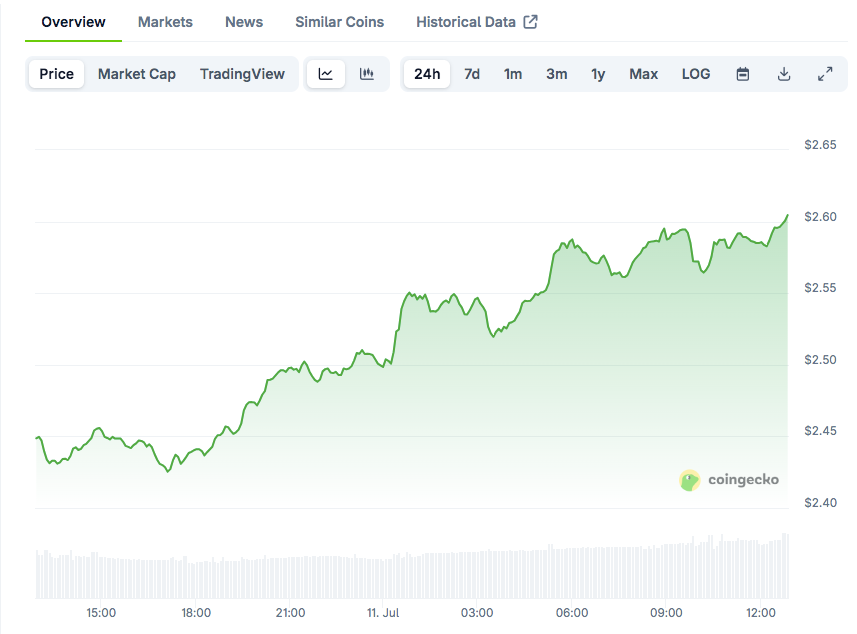Screen dimensions: 857x634
Task: Show the 1m time range
Action: [513, 74]
